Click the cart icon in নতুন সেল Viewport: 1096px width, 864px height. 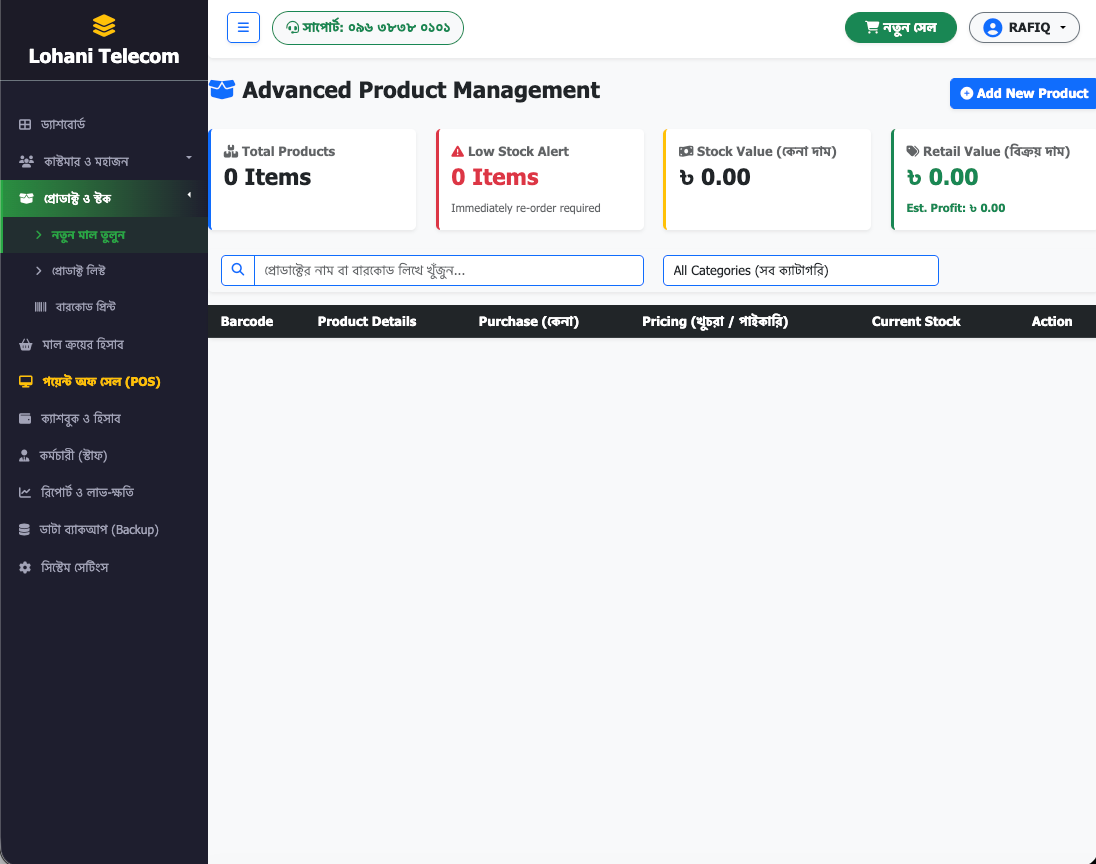point(872,27)
